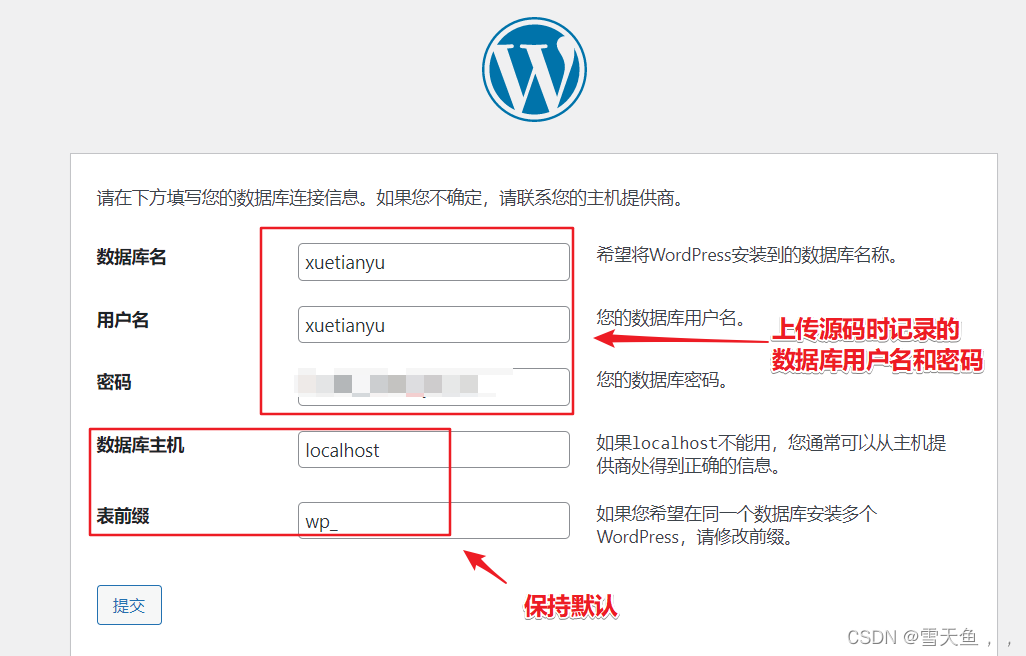The width and height of the screenshot is (1026, 656).
Task: Click the WordPress logo at the top
Action: [533, 68]
